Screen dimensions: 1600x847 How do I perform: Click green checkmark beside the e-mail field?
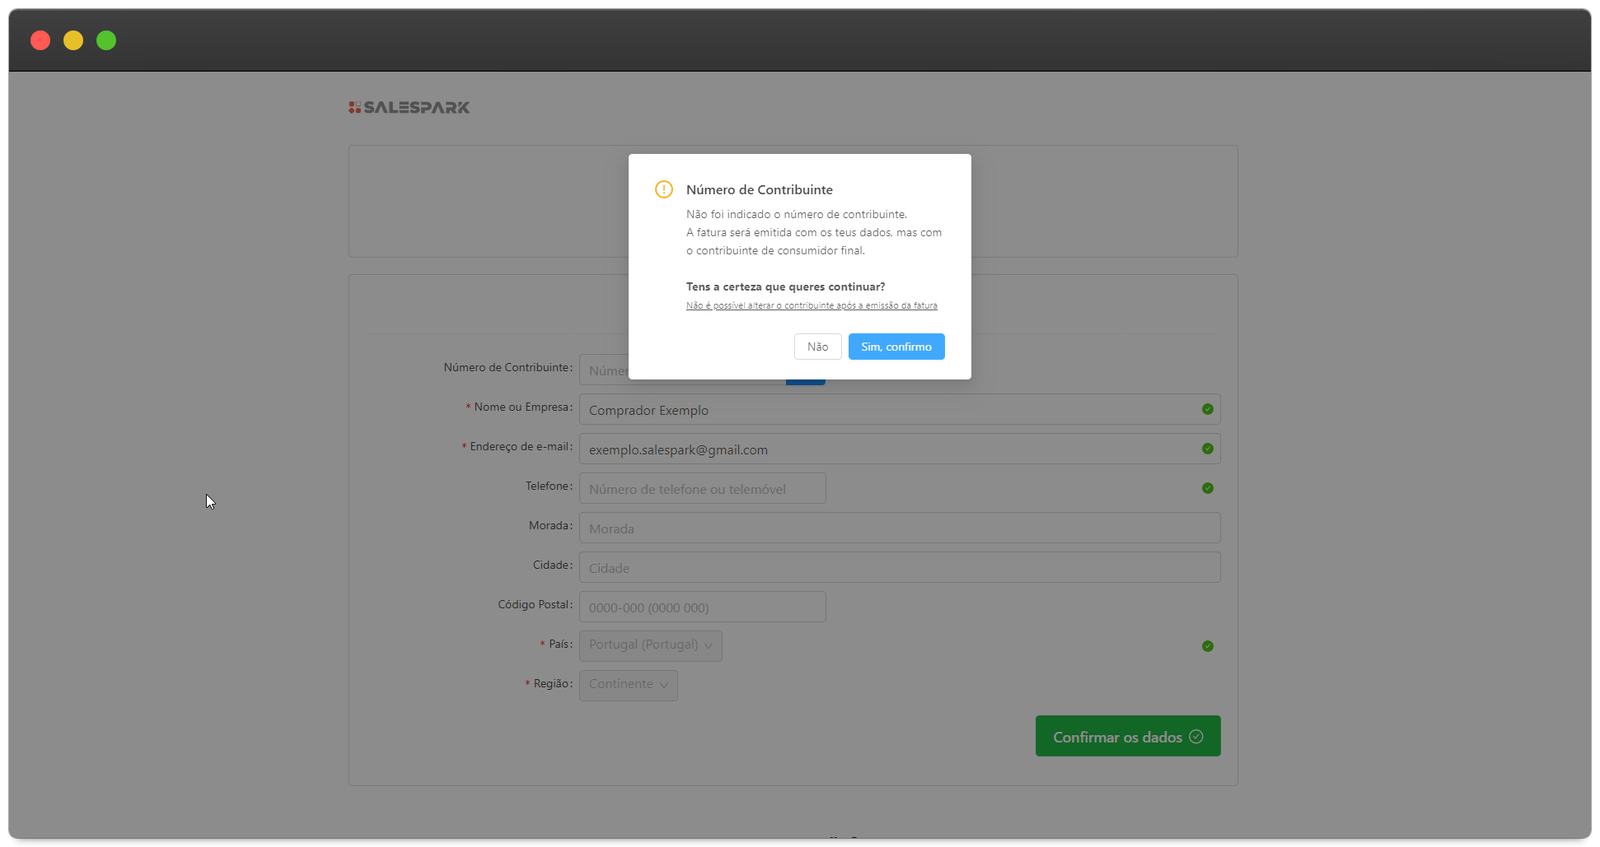point(1207,449)
